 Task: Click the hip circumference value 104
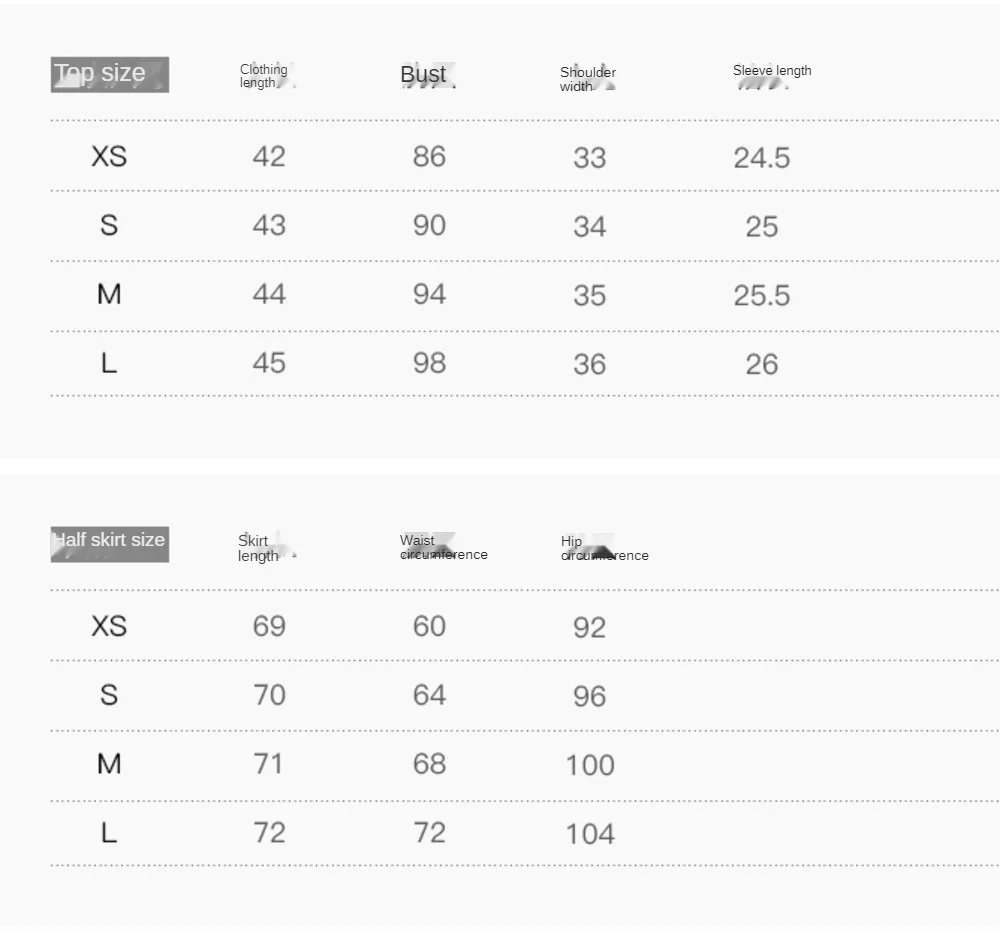[x=590, y=834]
